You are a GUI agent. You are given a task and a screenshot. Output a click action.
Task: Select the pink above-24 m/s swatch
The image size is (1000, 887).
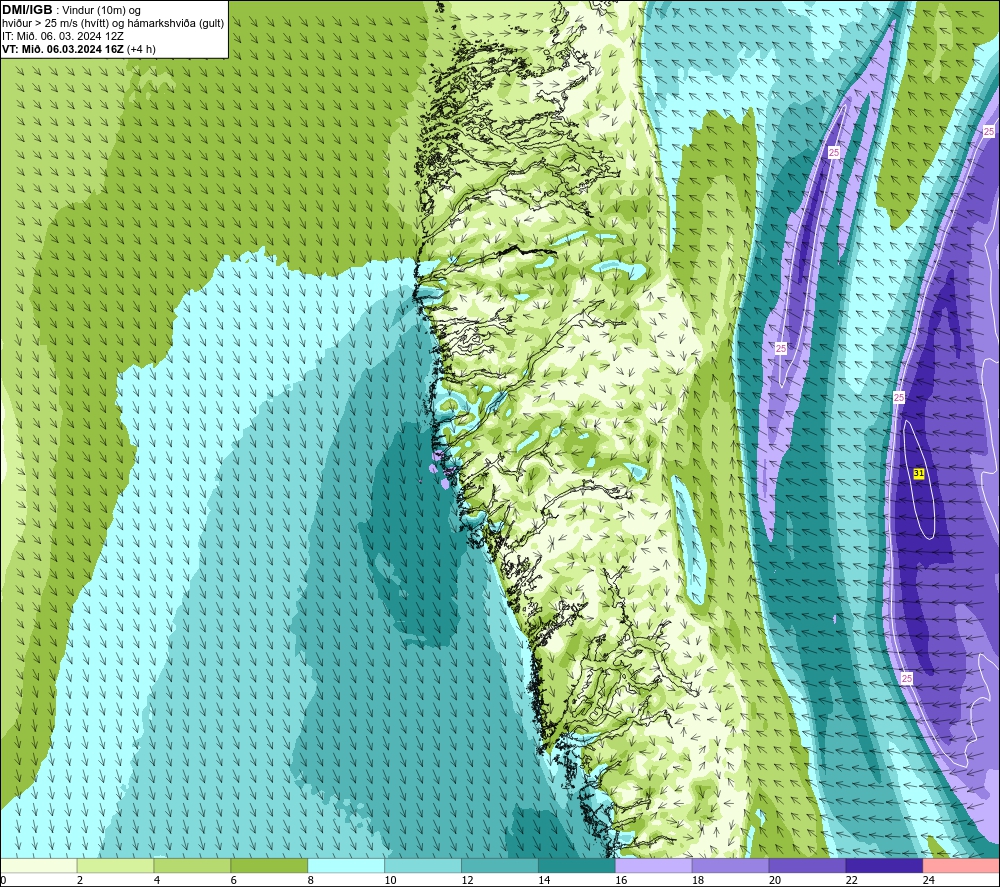click(x=961, y=865)
